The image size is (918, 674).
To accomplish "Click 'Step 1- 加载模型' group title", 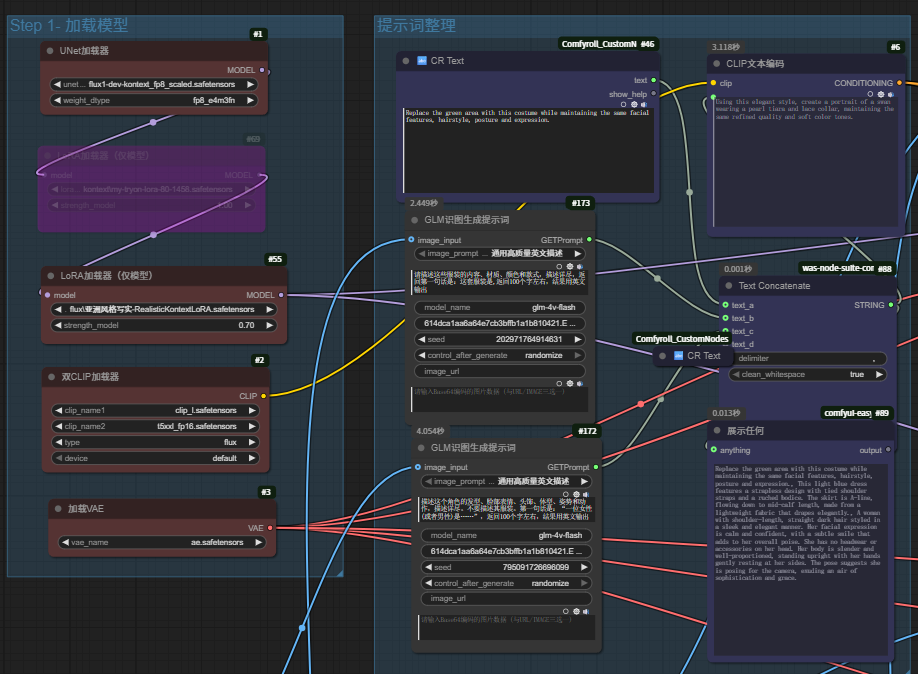I will click(x=69, y=26).
